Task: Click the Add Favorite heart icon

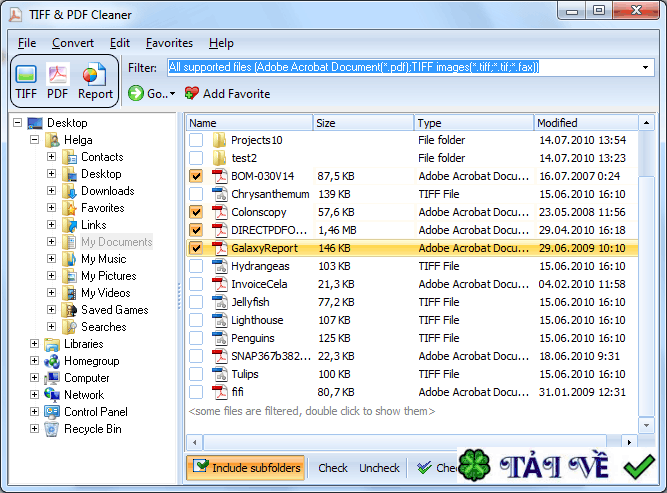Action: pos(191,93)
